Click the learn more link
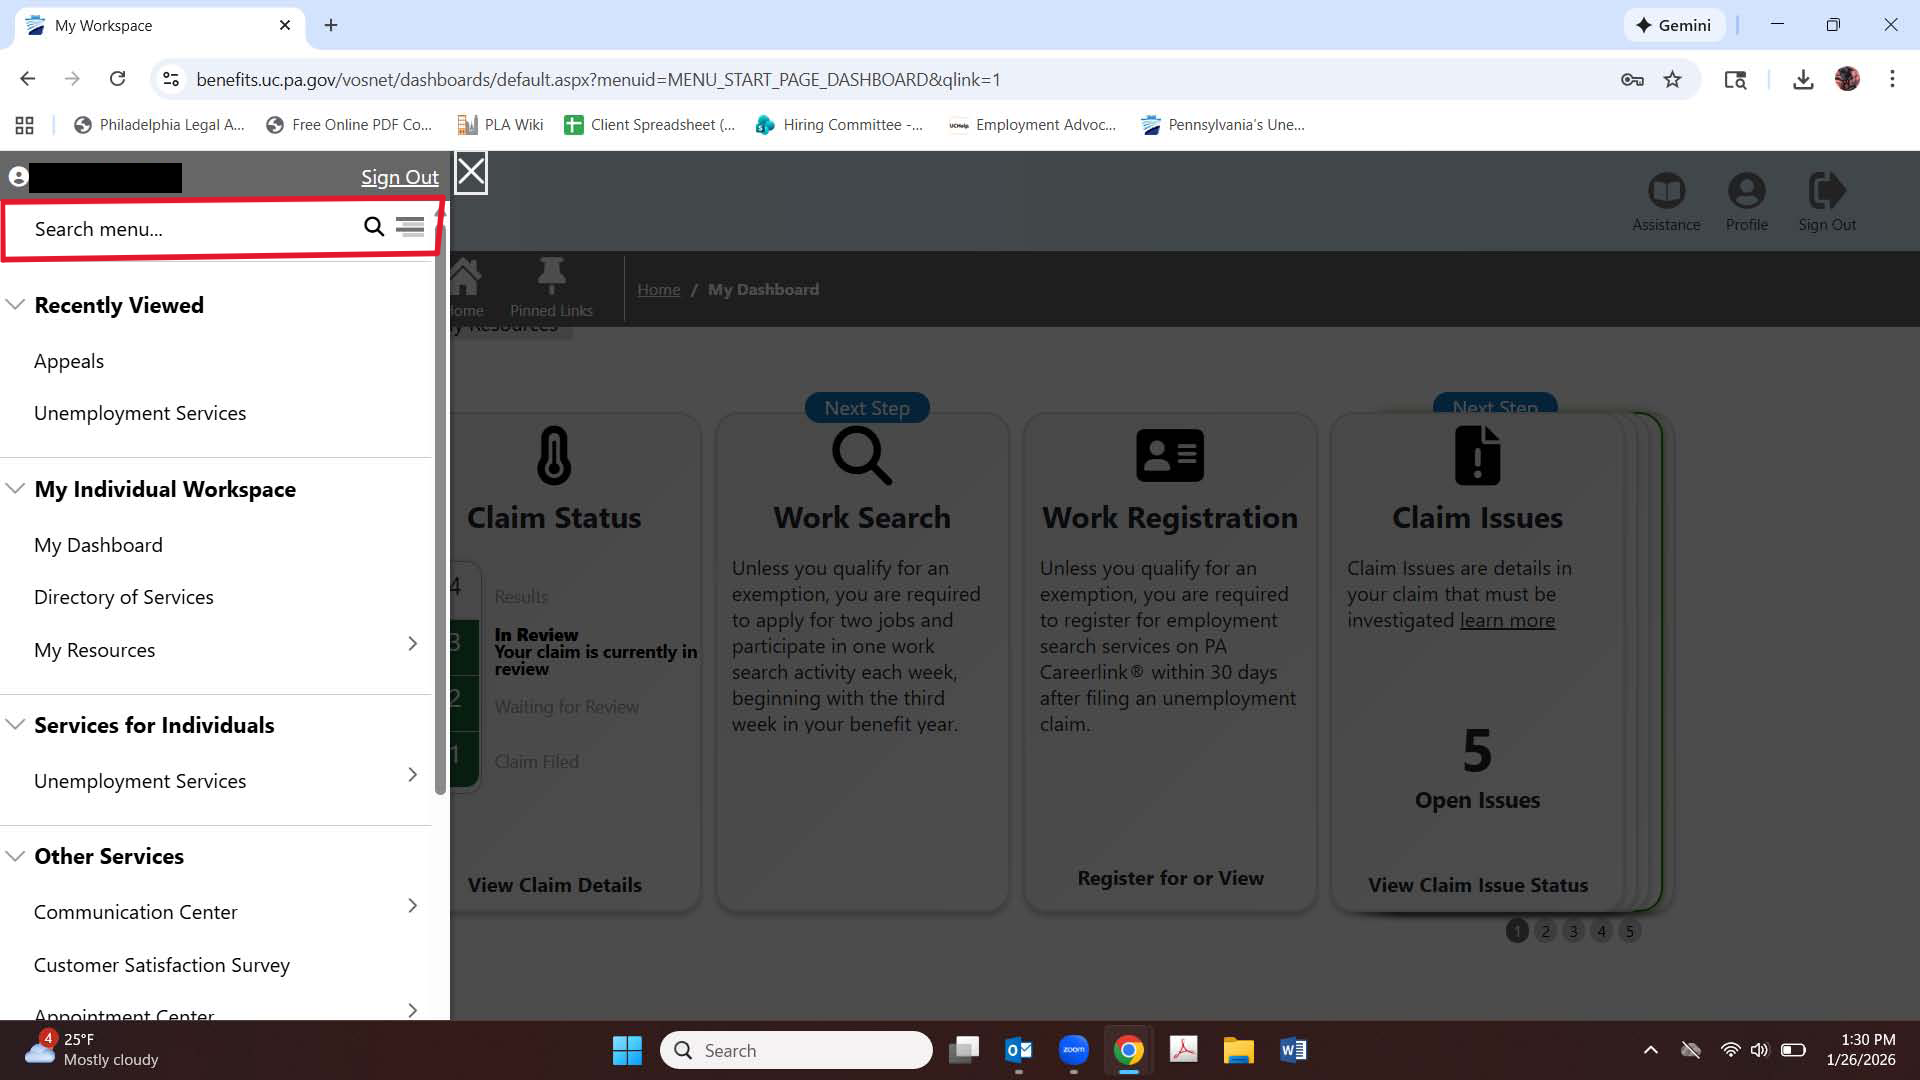The width and height of the screenshot is (1920, 1080). click(x=1507, y=620)
